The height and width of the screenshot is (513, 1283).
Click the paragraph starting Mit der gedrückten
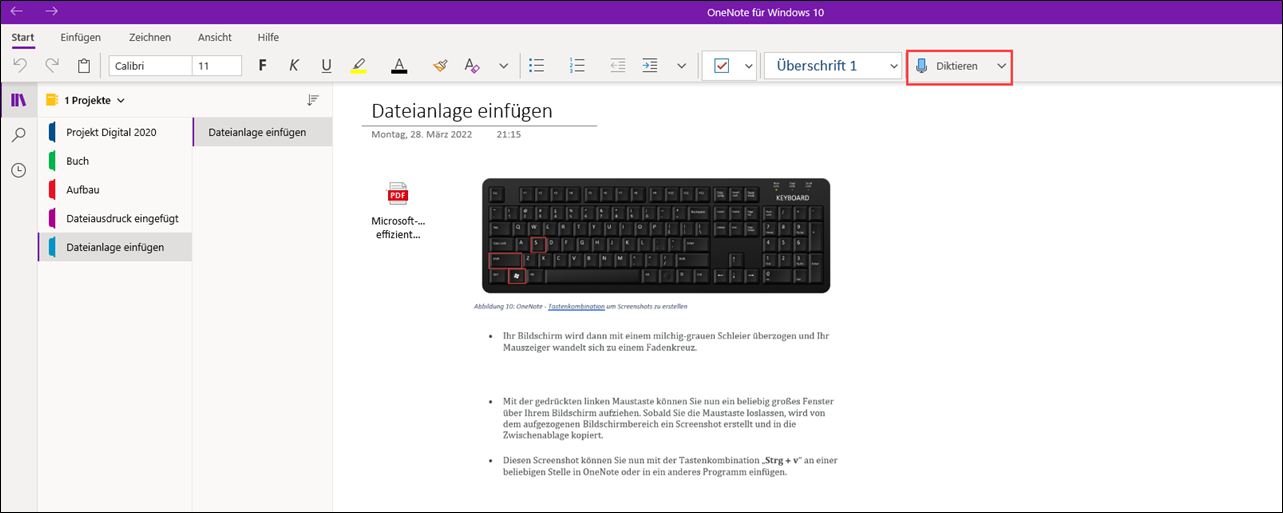(x=669, y=418)
